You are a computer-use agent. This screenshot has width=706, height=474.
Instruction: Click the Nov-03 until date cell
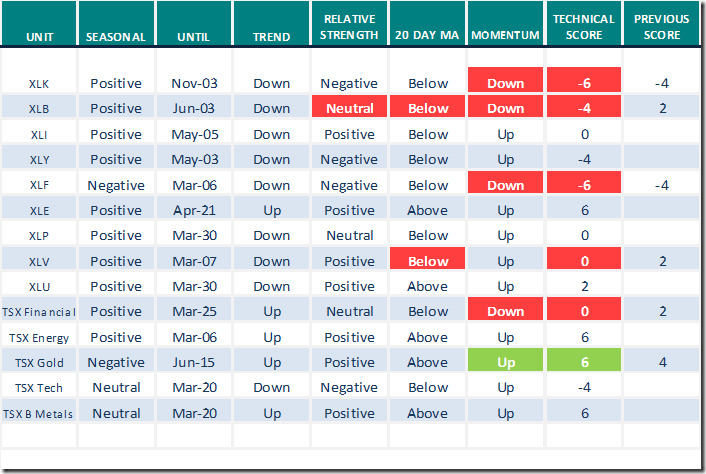194,84
